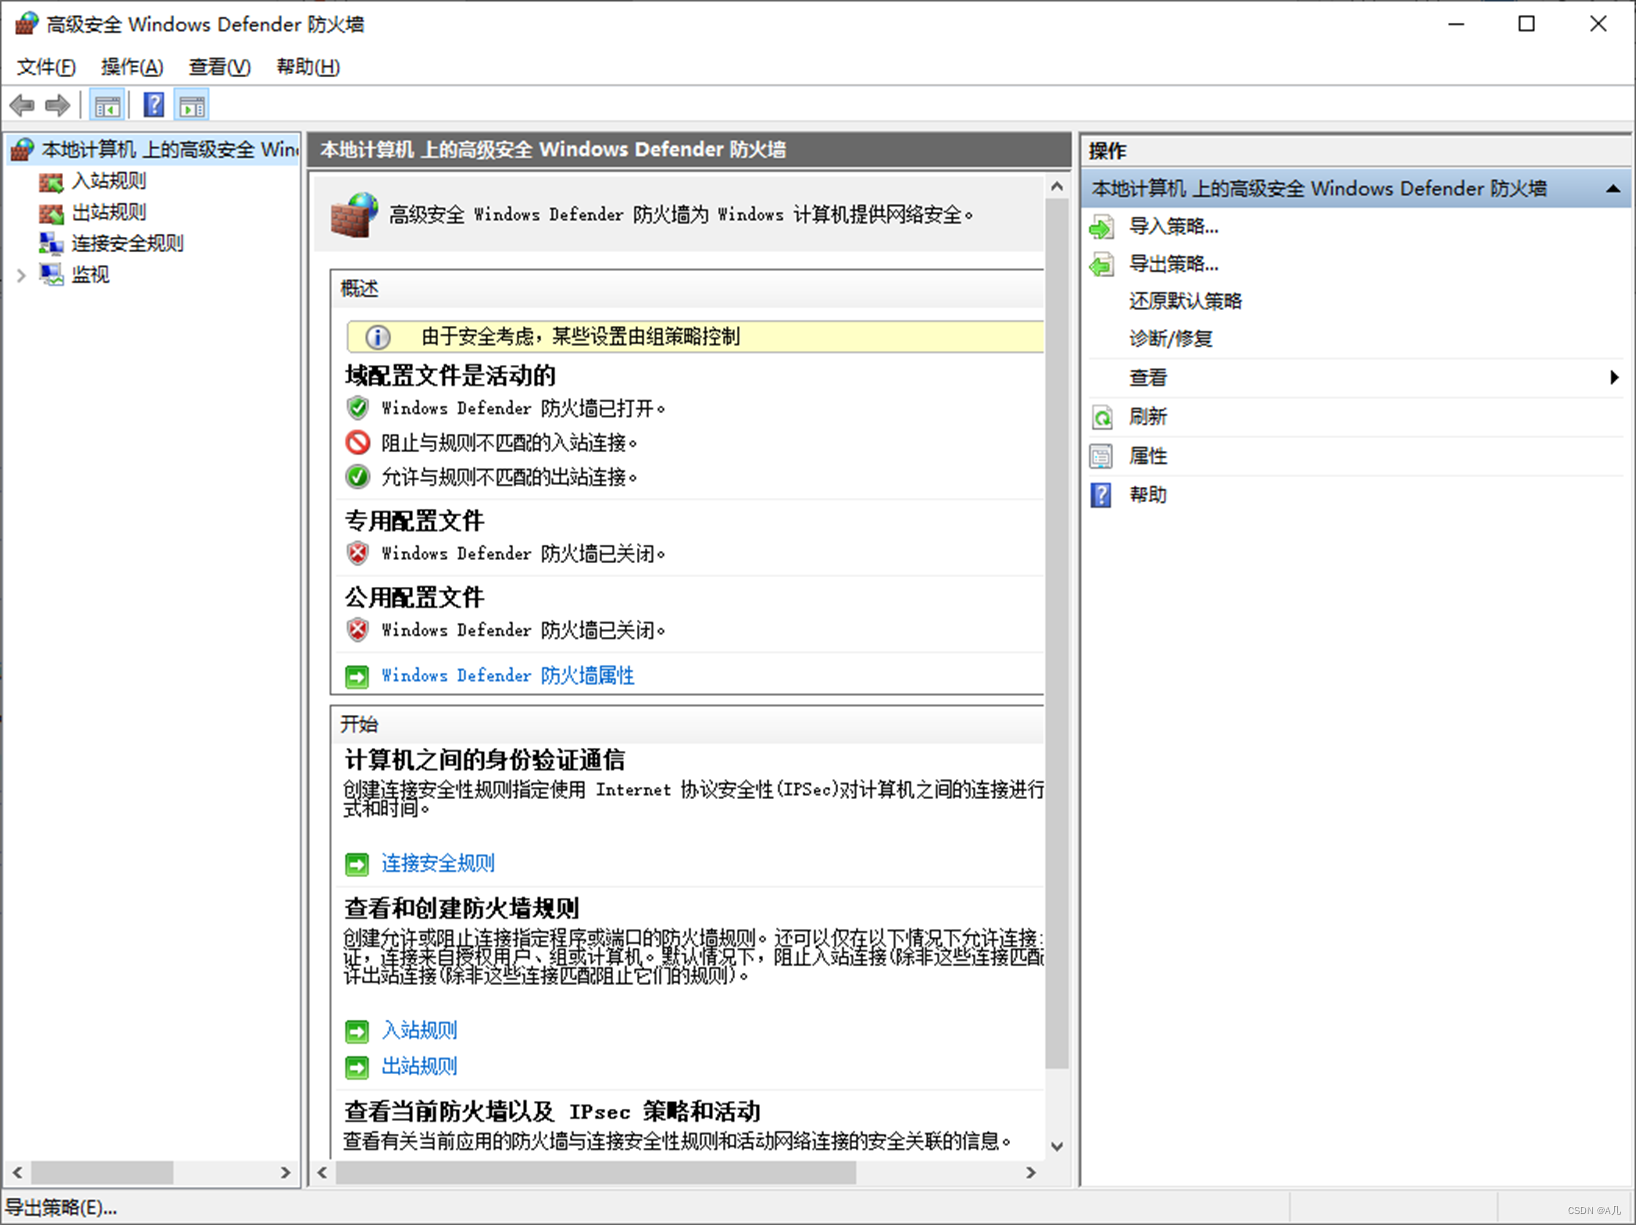The height and width of the screenshot is (1225, 1636).
Task: Click the 连接安全规则 icon in the tree
Action: click(x=51, y=243)
